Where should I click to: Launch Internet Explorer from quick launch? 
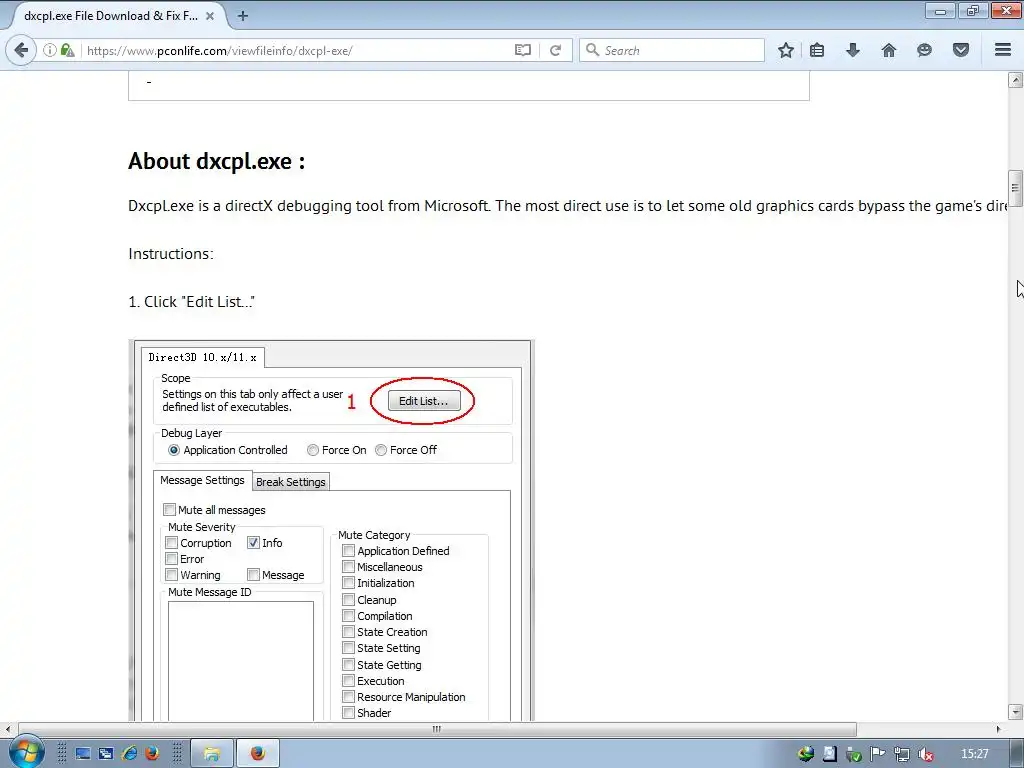click(129, 754)
